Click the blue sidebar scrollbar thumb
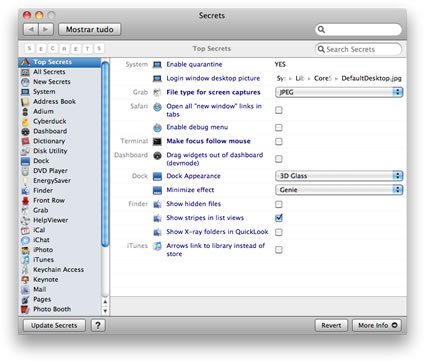This screenshot has height=361, width=425. point(105,154)
